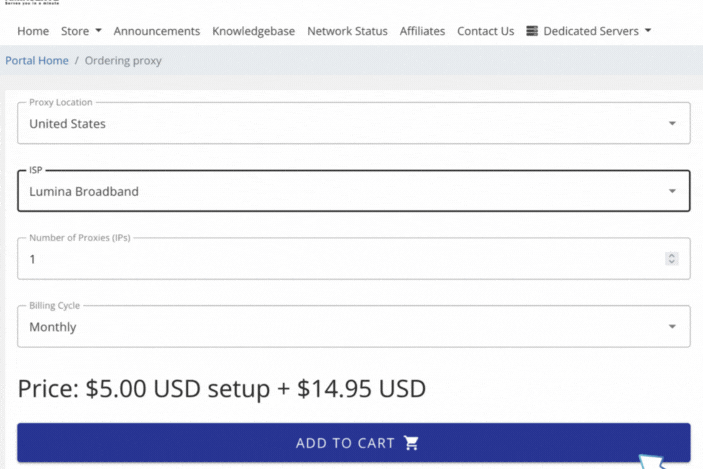703x469 pixels.
Task: Select Knowledgebase in the navigation bar
Action: (x=253, y=31)
